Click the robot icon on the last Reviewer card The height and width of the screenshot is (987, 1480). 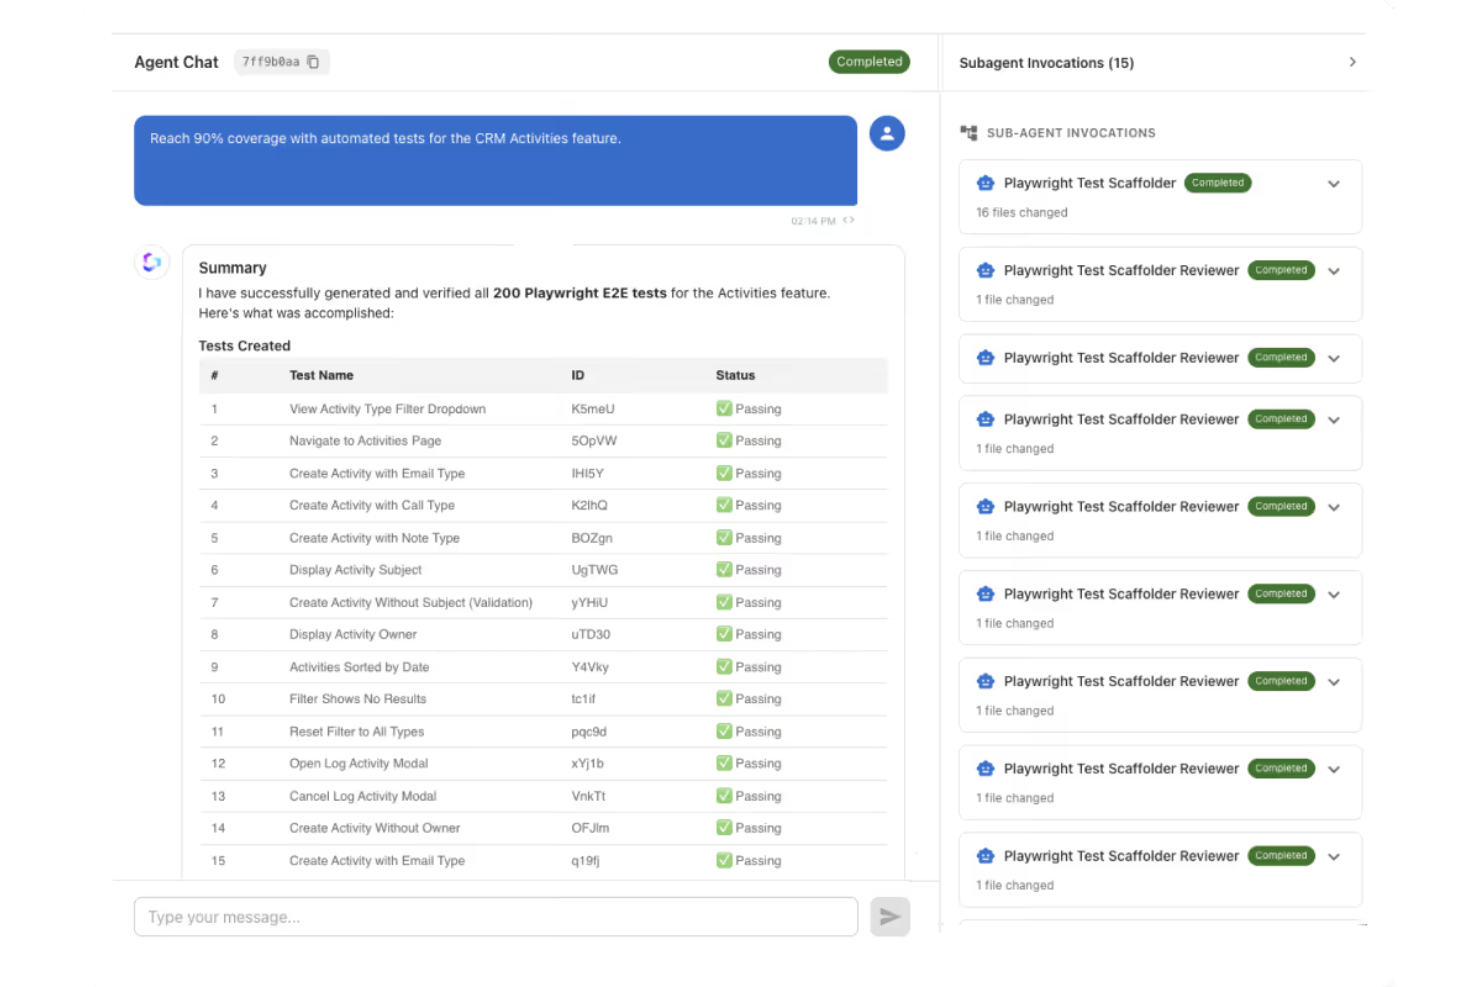[x=985, y=856]
